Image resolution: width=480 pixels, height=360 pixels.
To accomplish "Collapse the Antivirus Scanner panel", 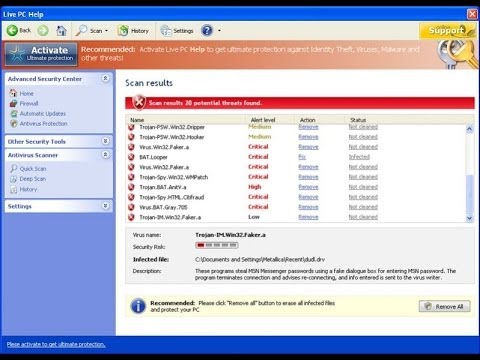I will [x=105, y=155].
